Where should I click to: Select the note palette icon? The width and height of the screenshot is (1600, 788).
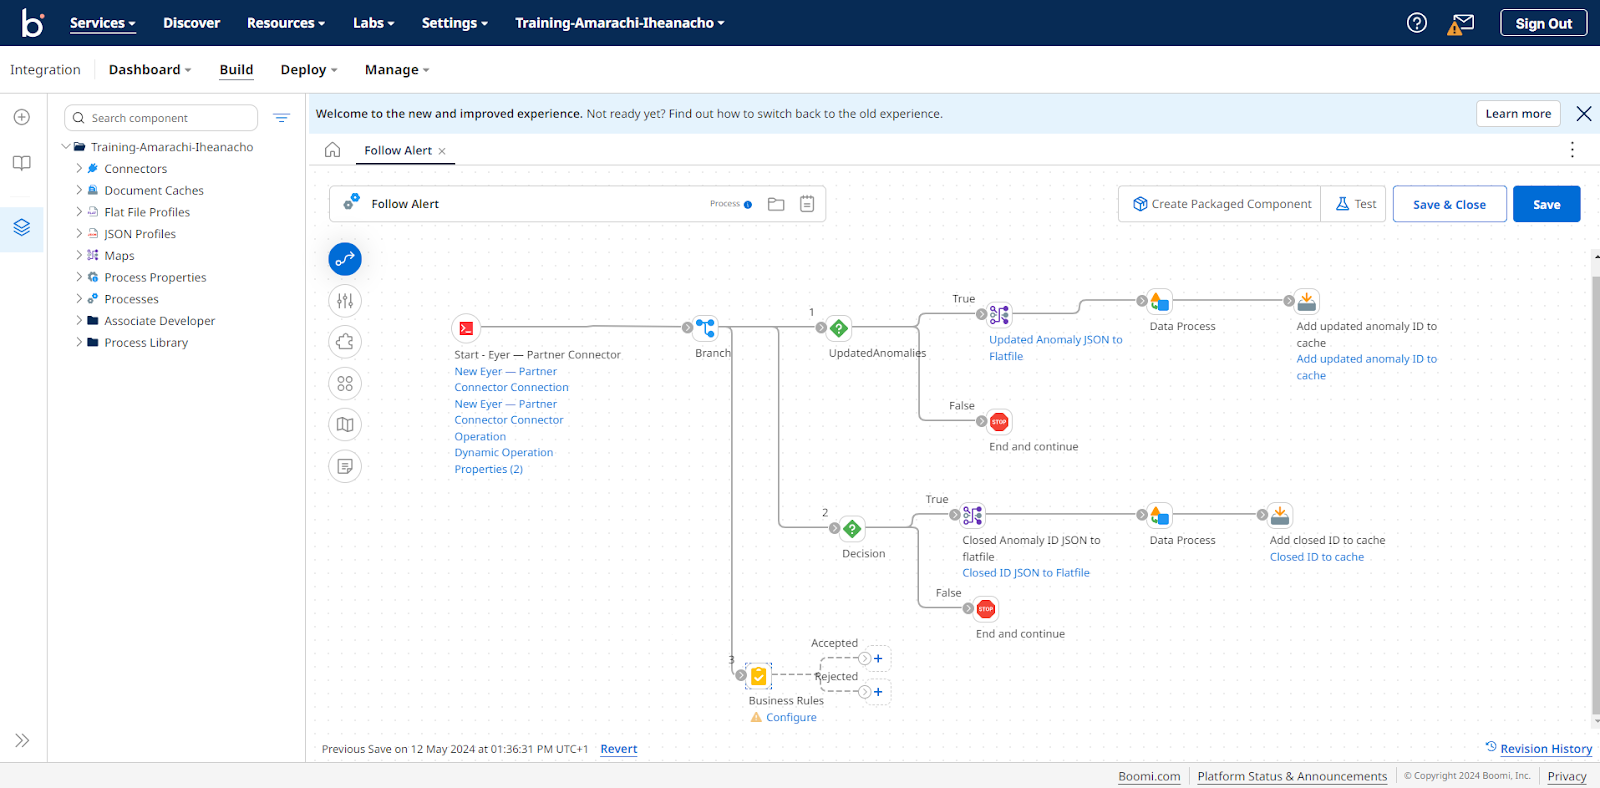tap(345, 466)
